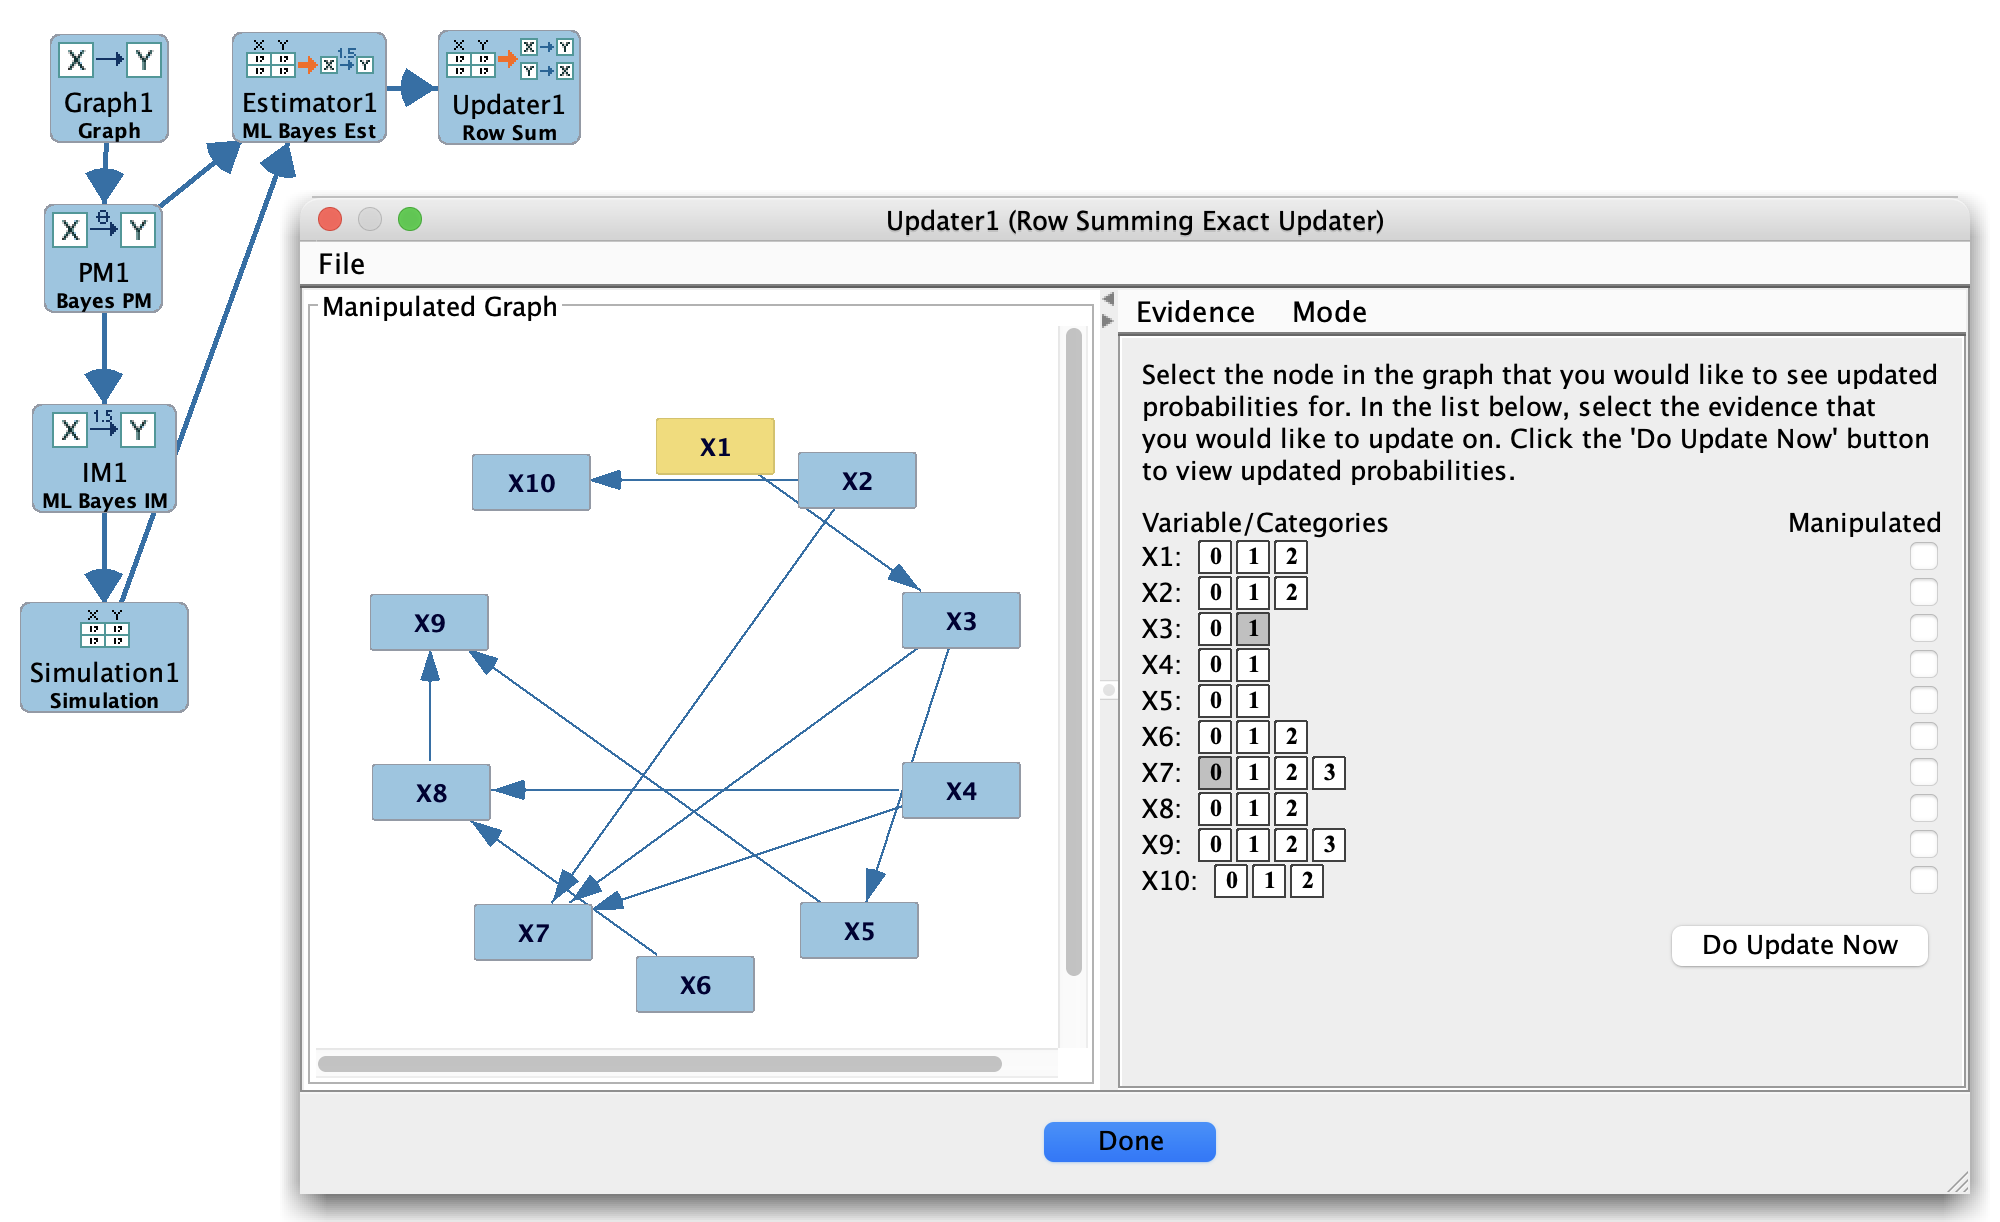
Task: Deselect category 1 evidence for X3
Action: [1253, 629]
